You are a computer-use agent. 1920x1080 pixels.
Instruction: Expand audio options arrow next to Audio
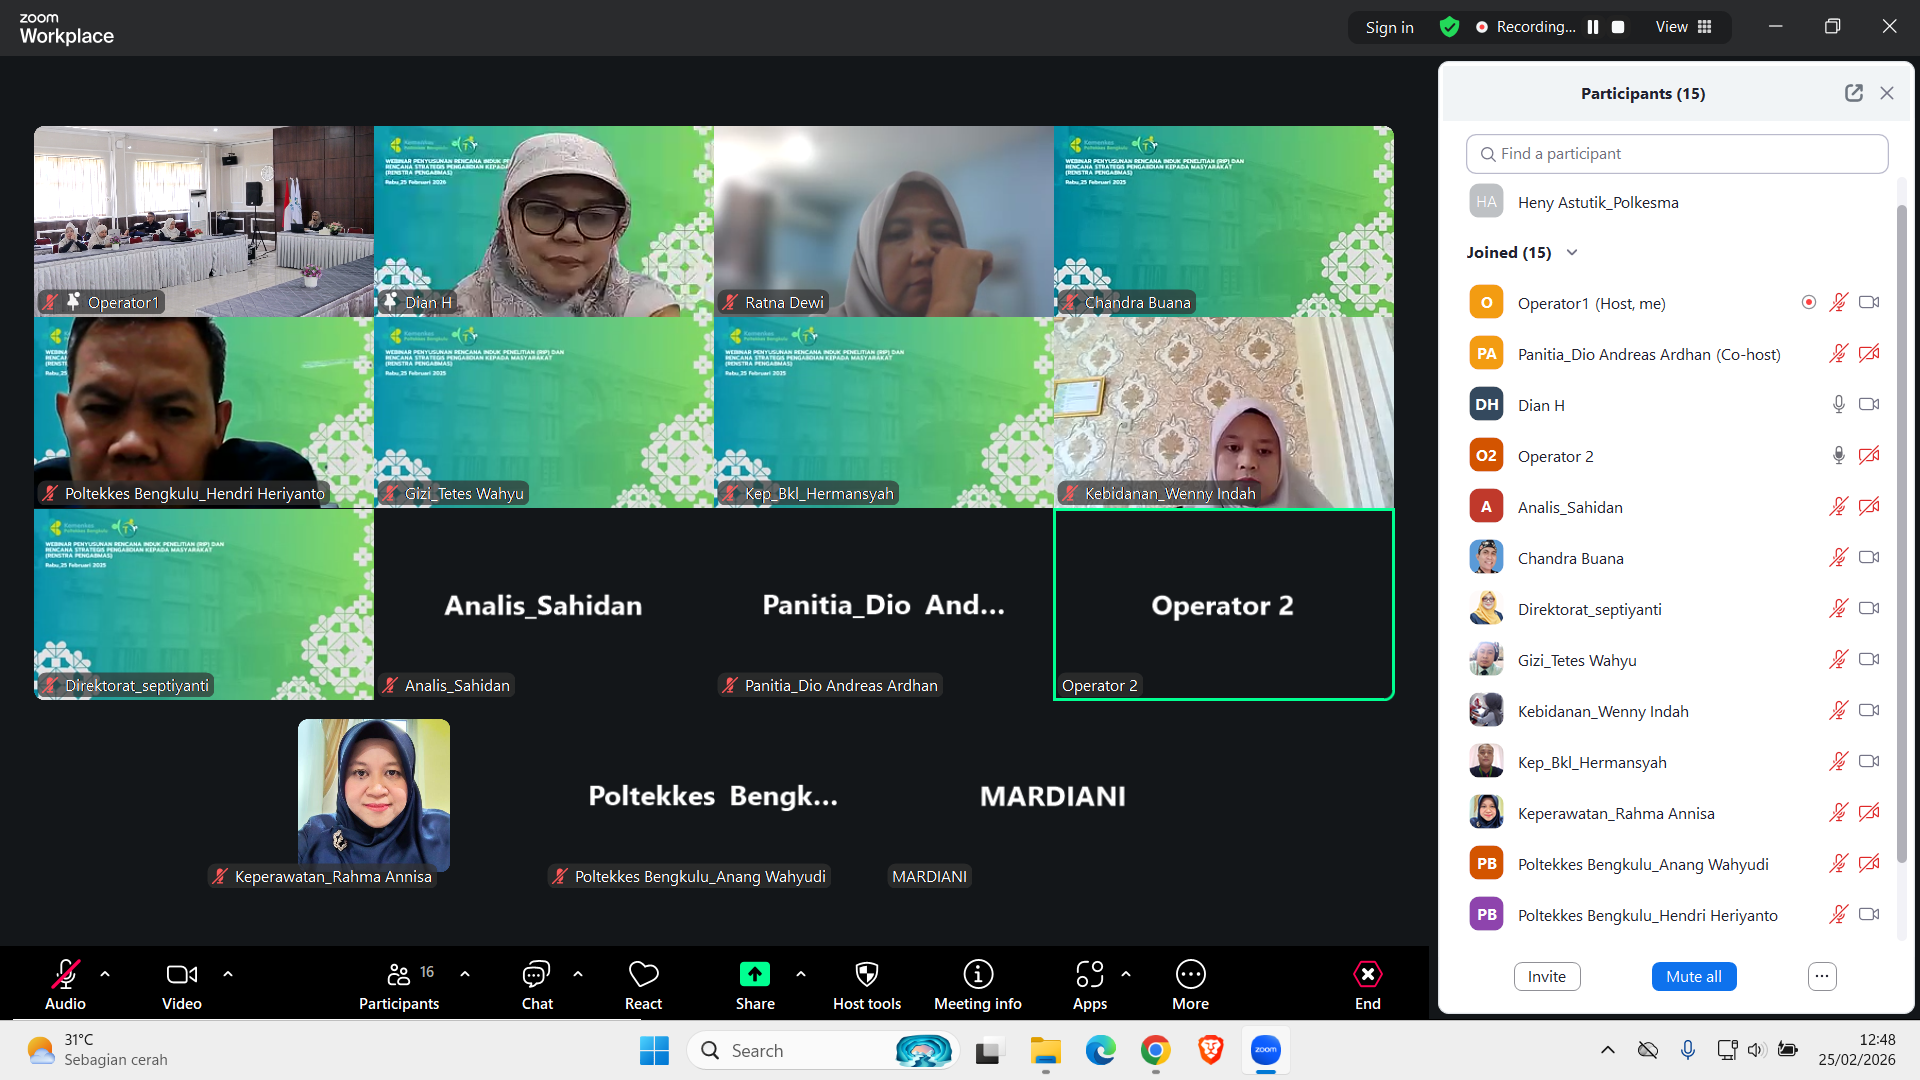[x=105, y=974]
